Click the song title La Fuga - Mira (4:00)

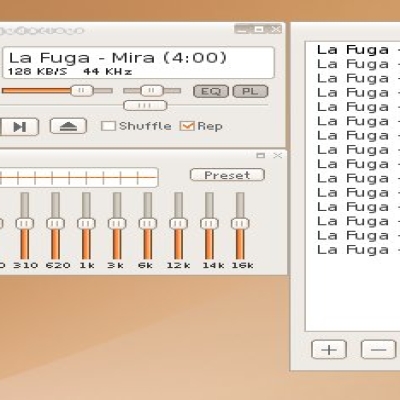(x=118, y=58)
